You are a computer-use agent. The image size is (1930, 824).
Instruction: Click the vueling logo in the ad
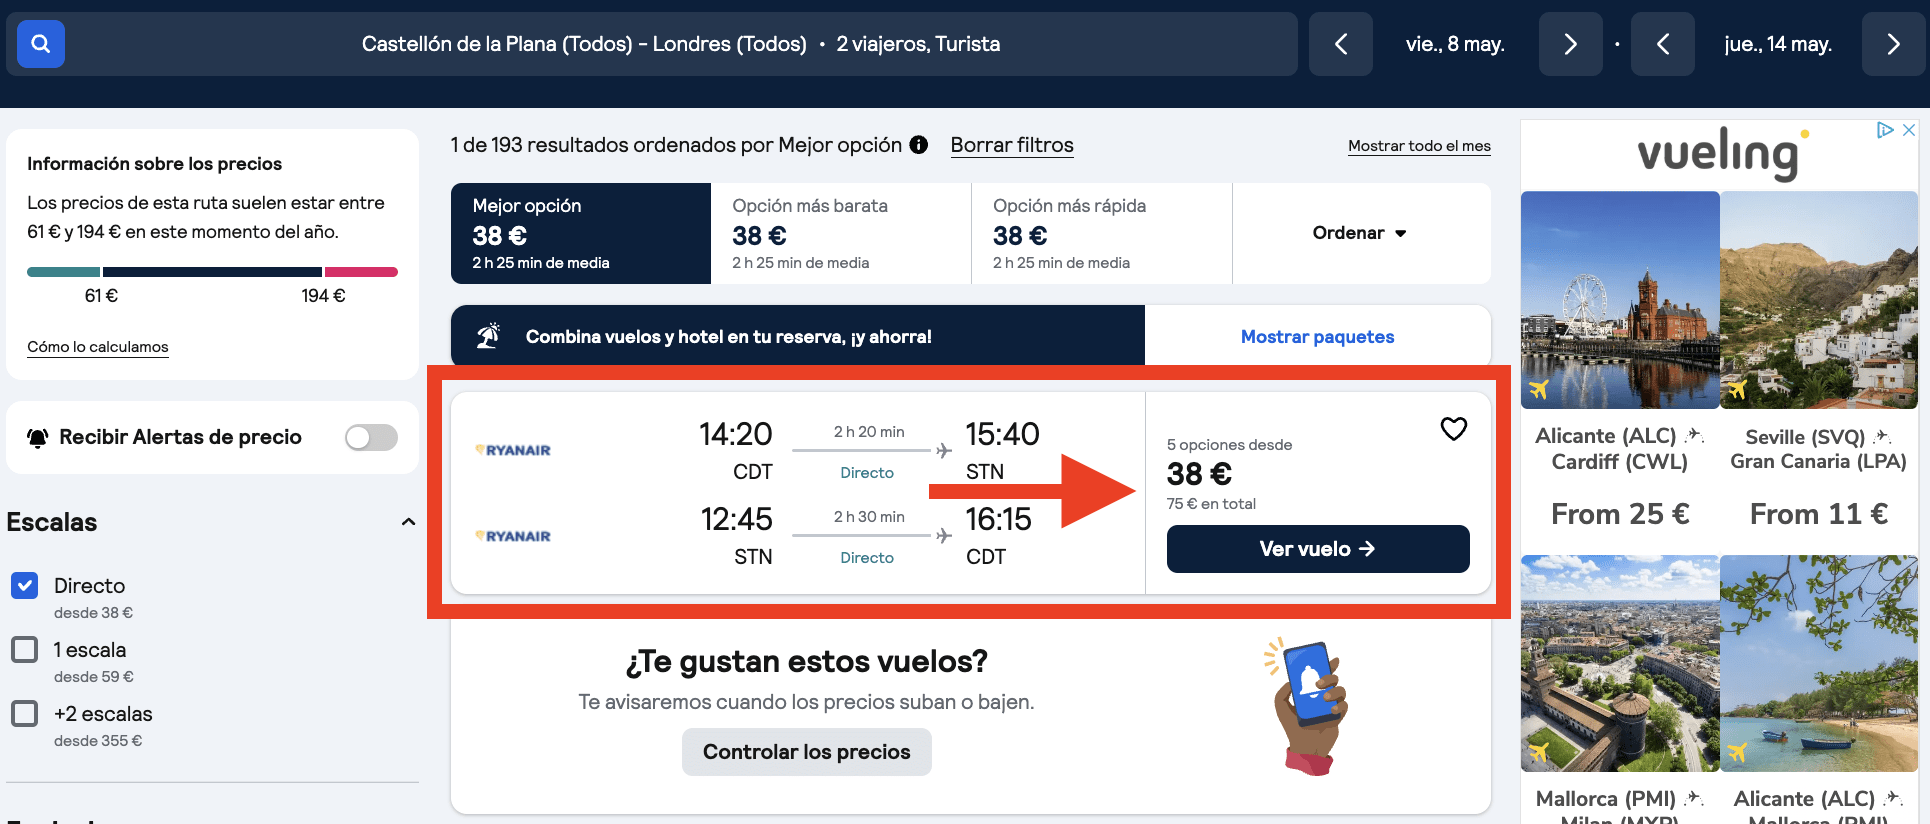[1722, 153]
